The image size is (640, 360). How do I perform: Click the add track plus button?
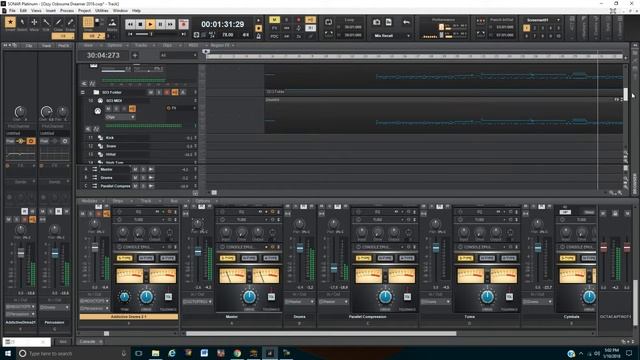point(135,55)
